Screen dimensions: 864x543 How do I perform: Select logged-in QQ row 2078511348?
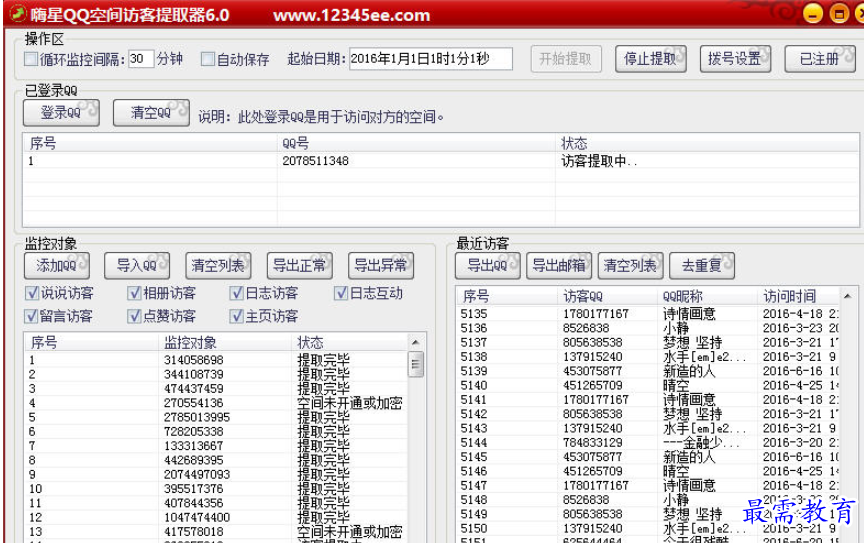[x=440, y=161]
